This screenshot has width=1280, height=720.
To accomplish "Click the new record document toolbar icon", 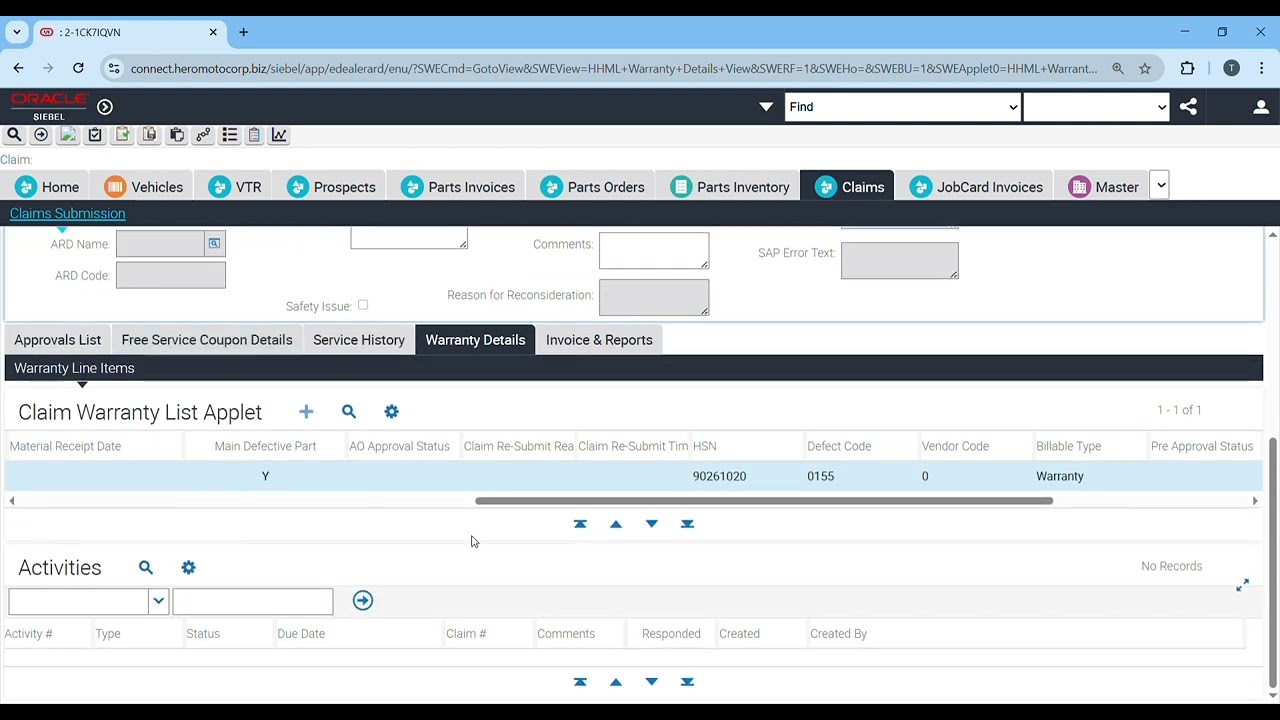I will coord(122,135).
